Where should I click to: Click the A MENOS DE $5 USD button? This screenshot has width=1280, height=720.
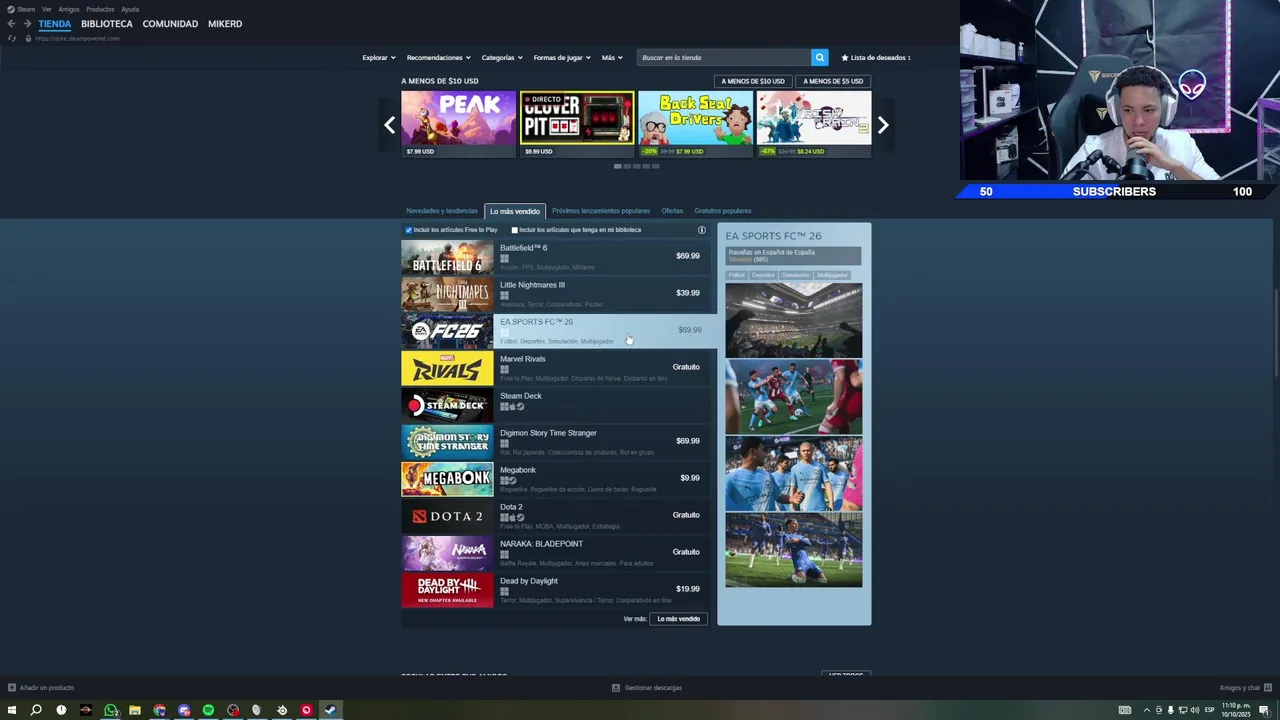pos(833,81)
